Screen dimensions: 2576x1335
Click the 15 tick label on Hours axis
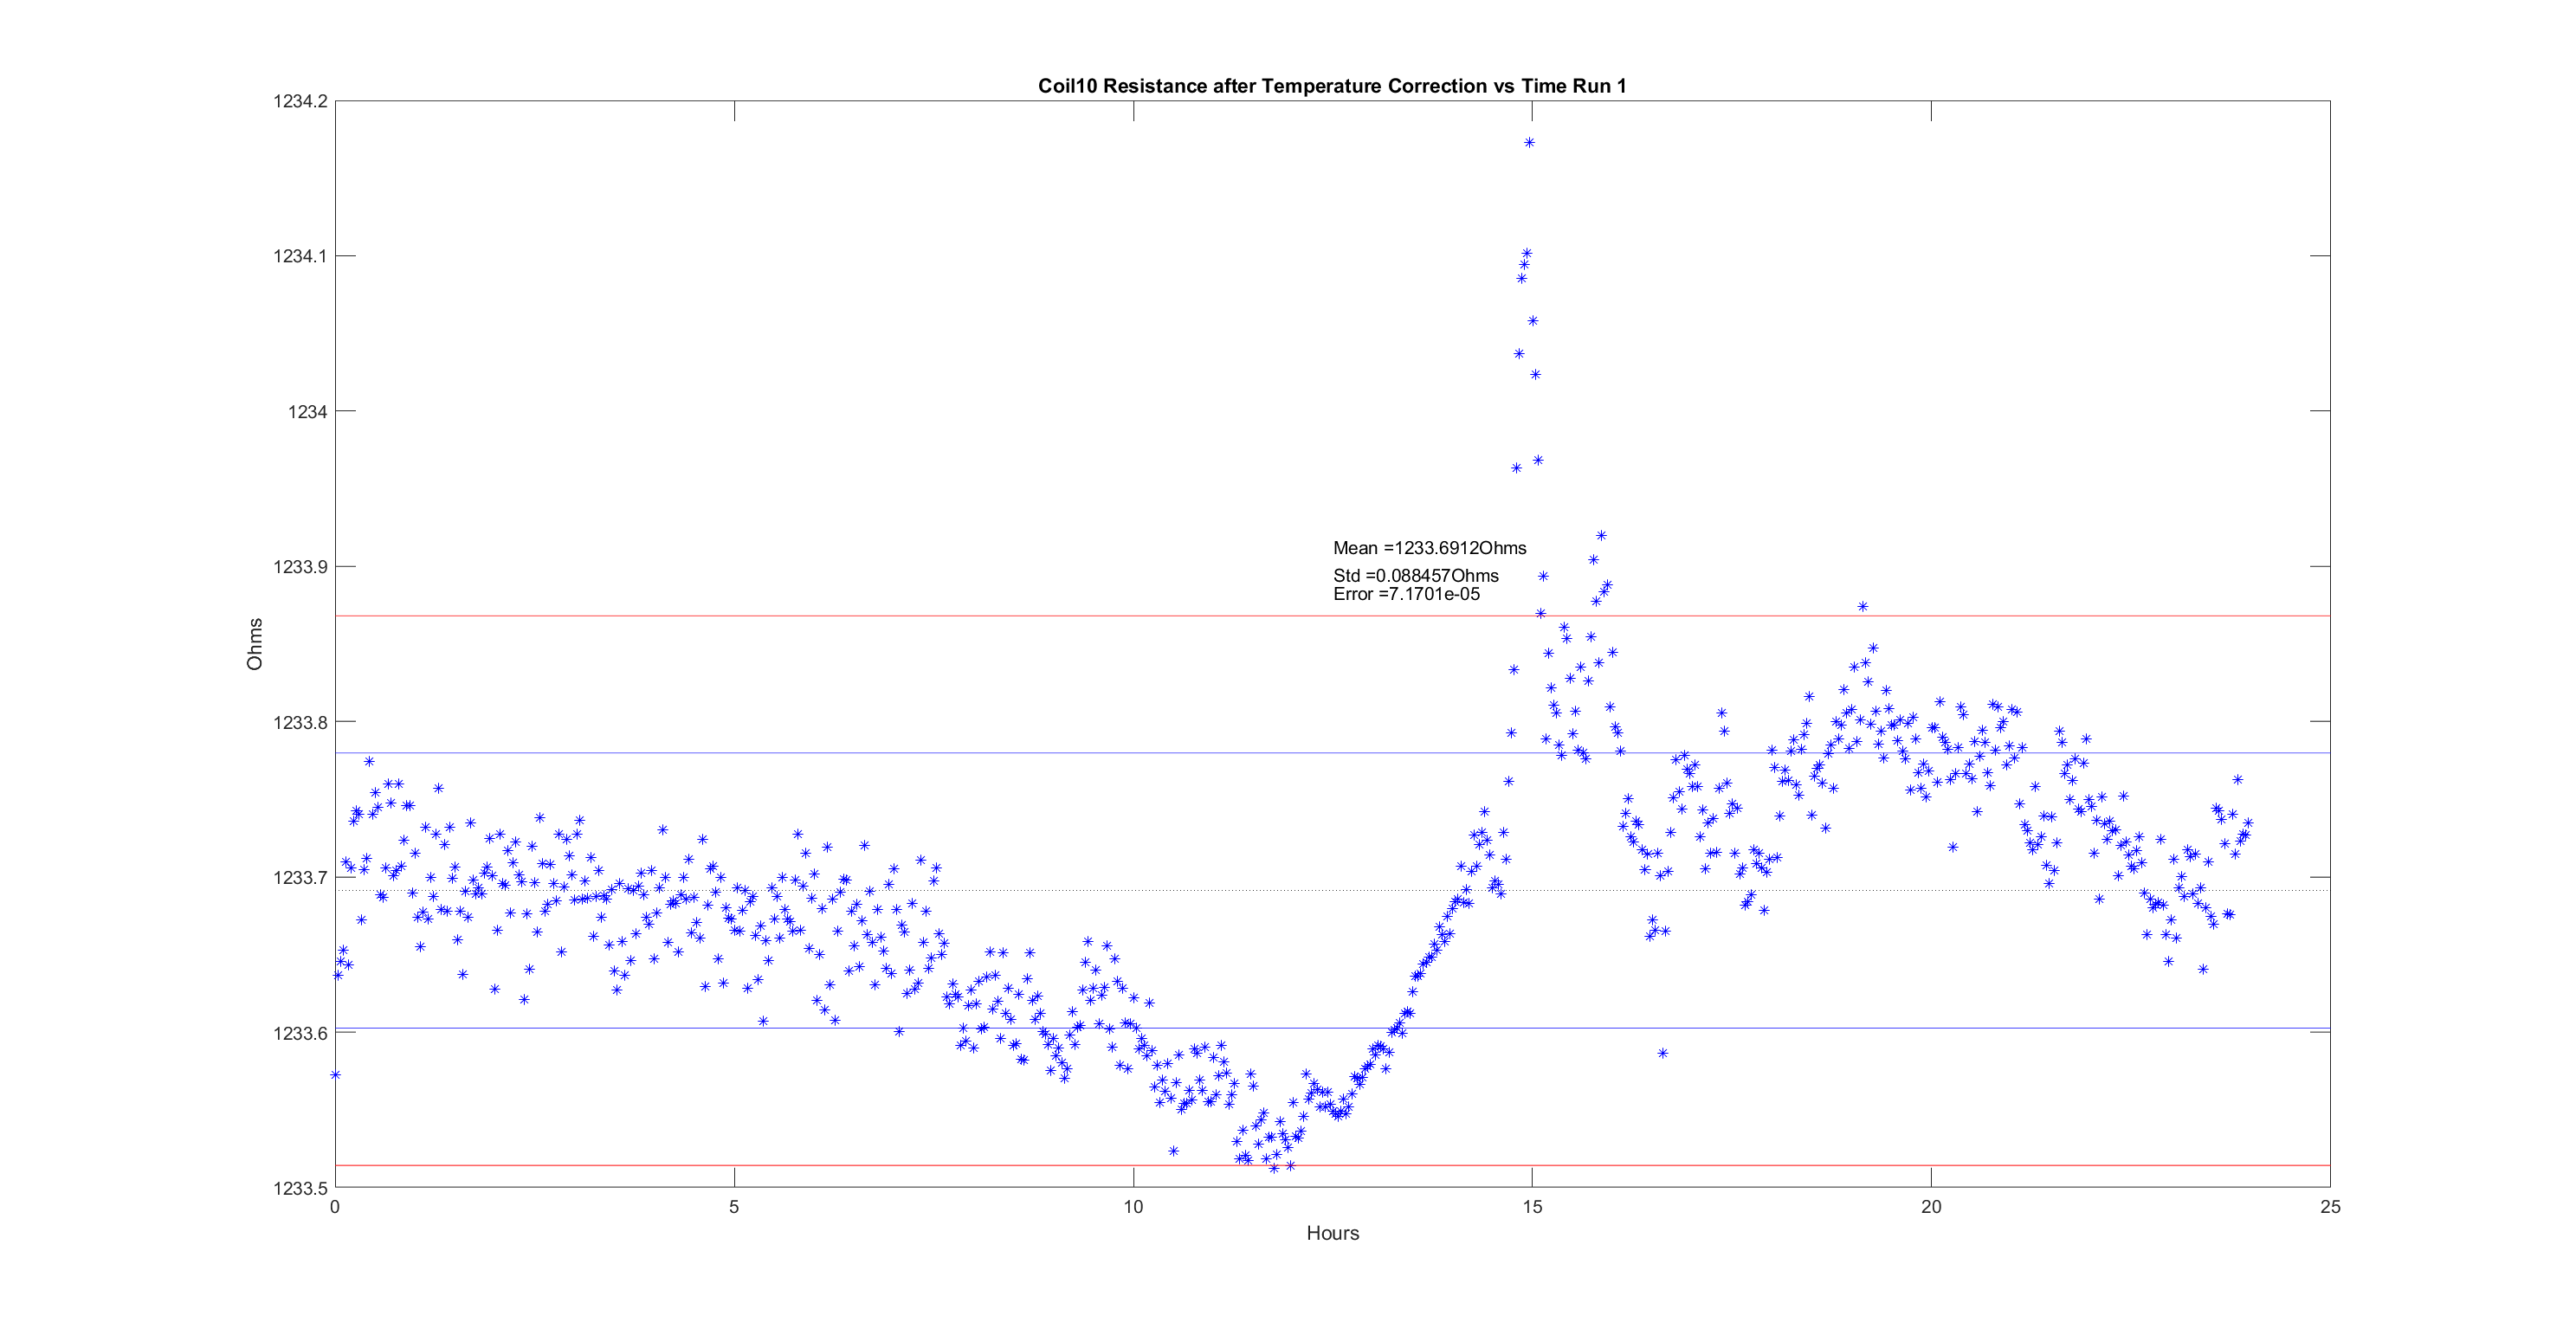click(x=1532, y=1207)
